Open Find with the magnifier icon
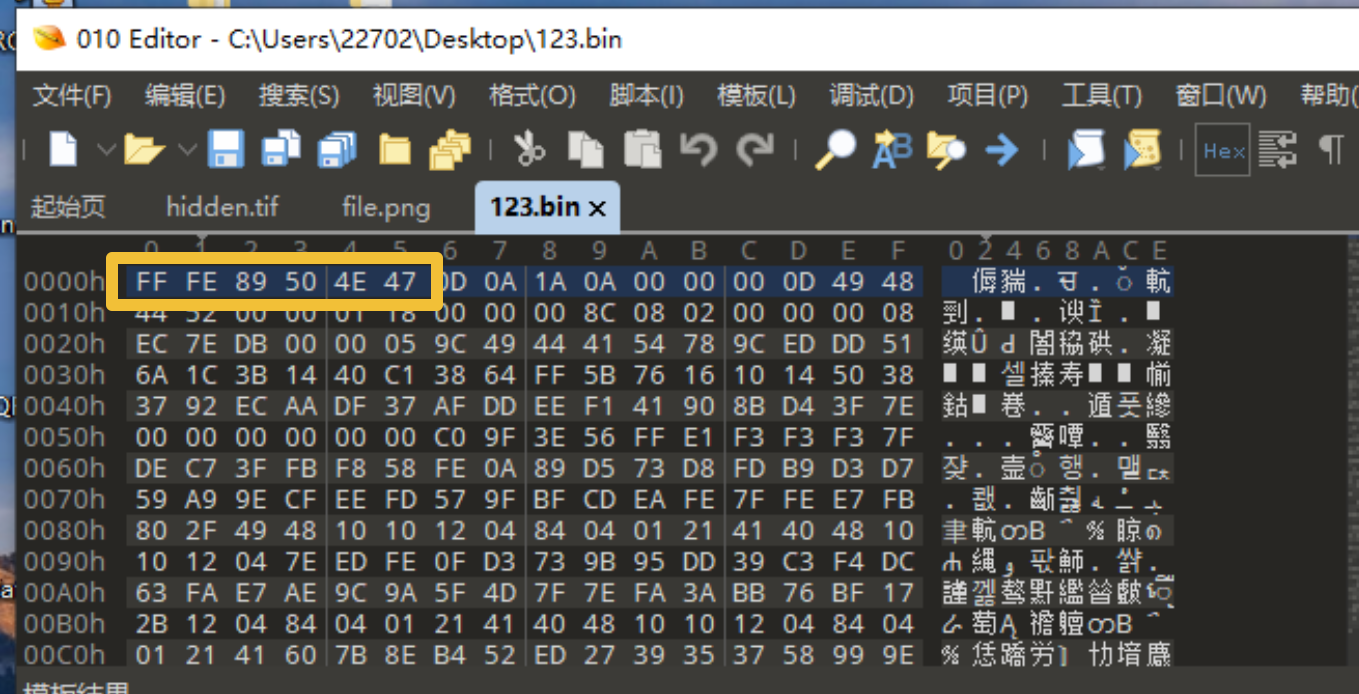1359x694 pixels. pyautogui.click(x=835, y=150)
